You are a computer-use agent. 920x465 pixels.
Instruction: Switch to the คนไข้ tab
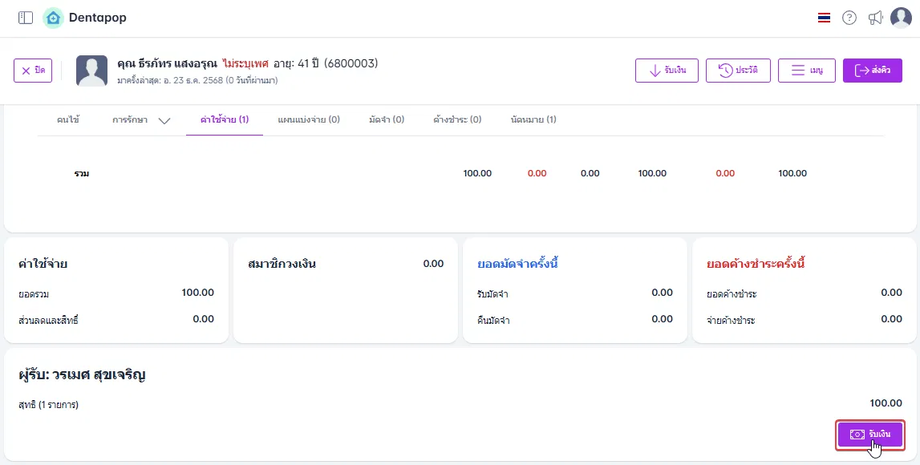coord(68,120)
